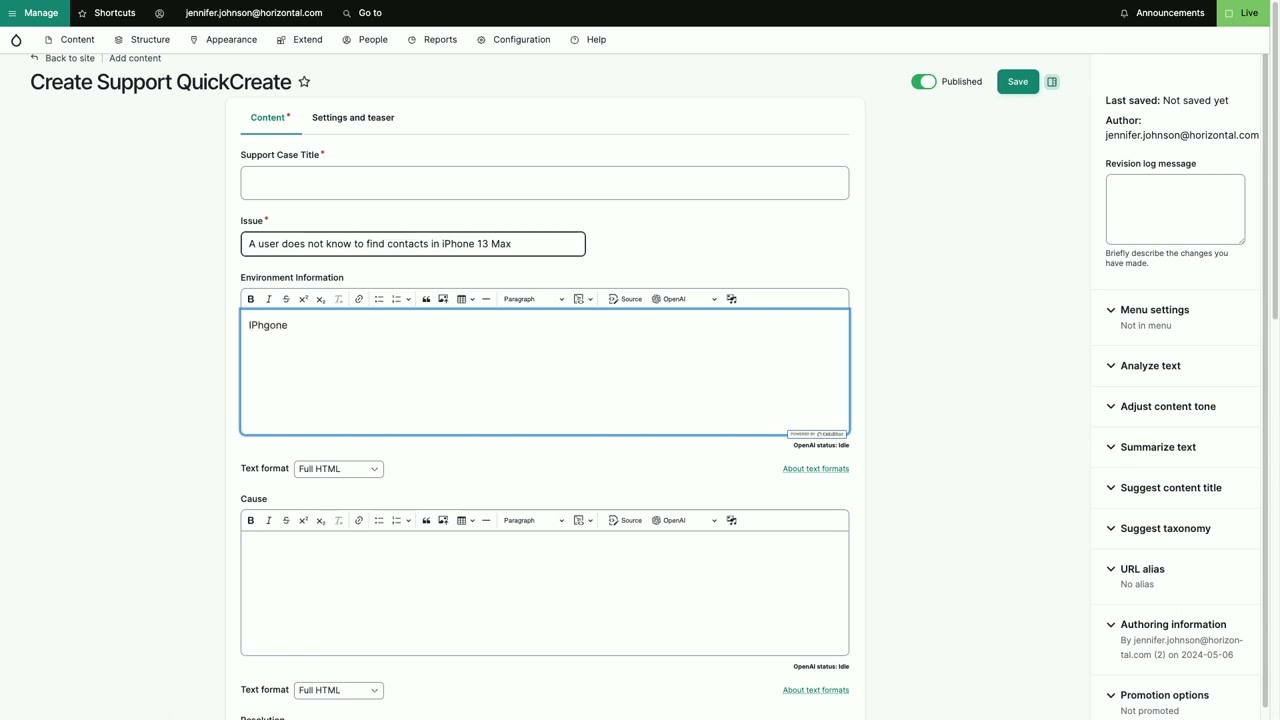Open OpenAI dropdown in Cause editor
1280x720 pixels.
685,520
